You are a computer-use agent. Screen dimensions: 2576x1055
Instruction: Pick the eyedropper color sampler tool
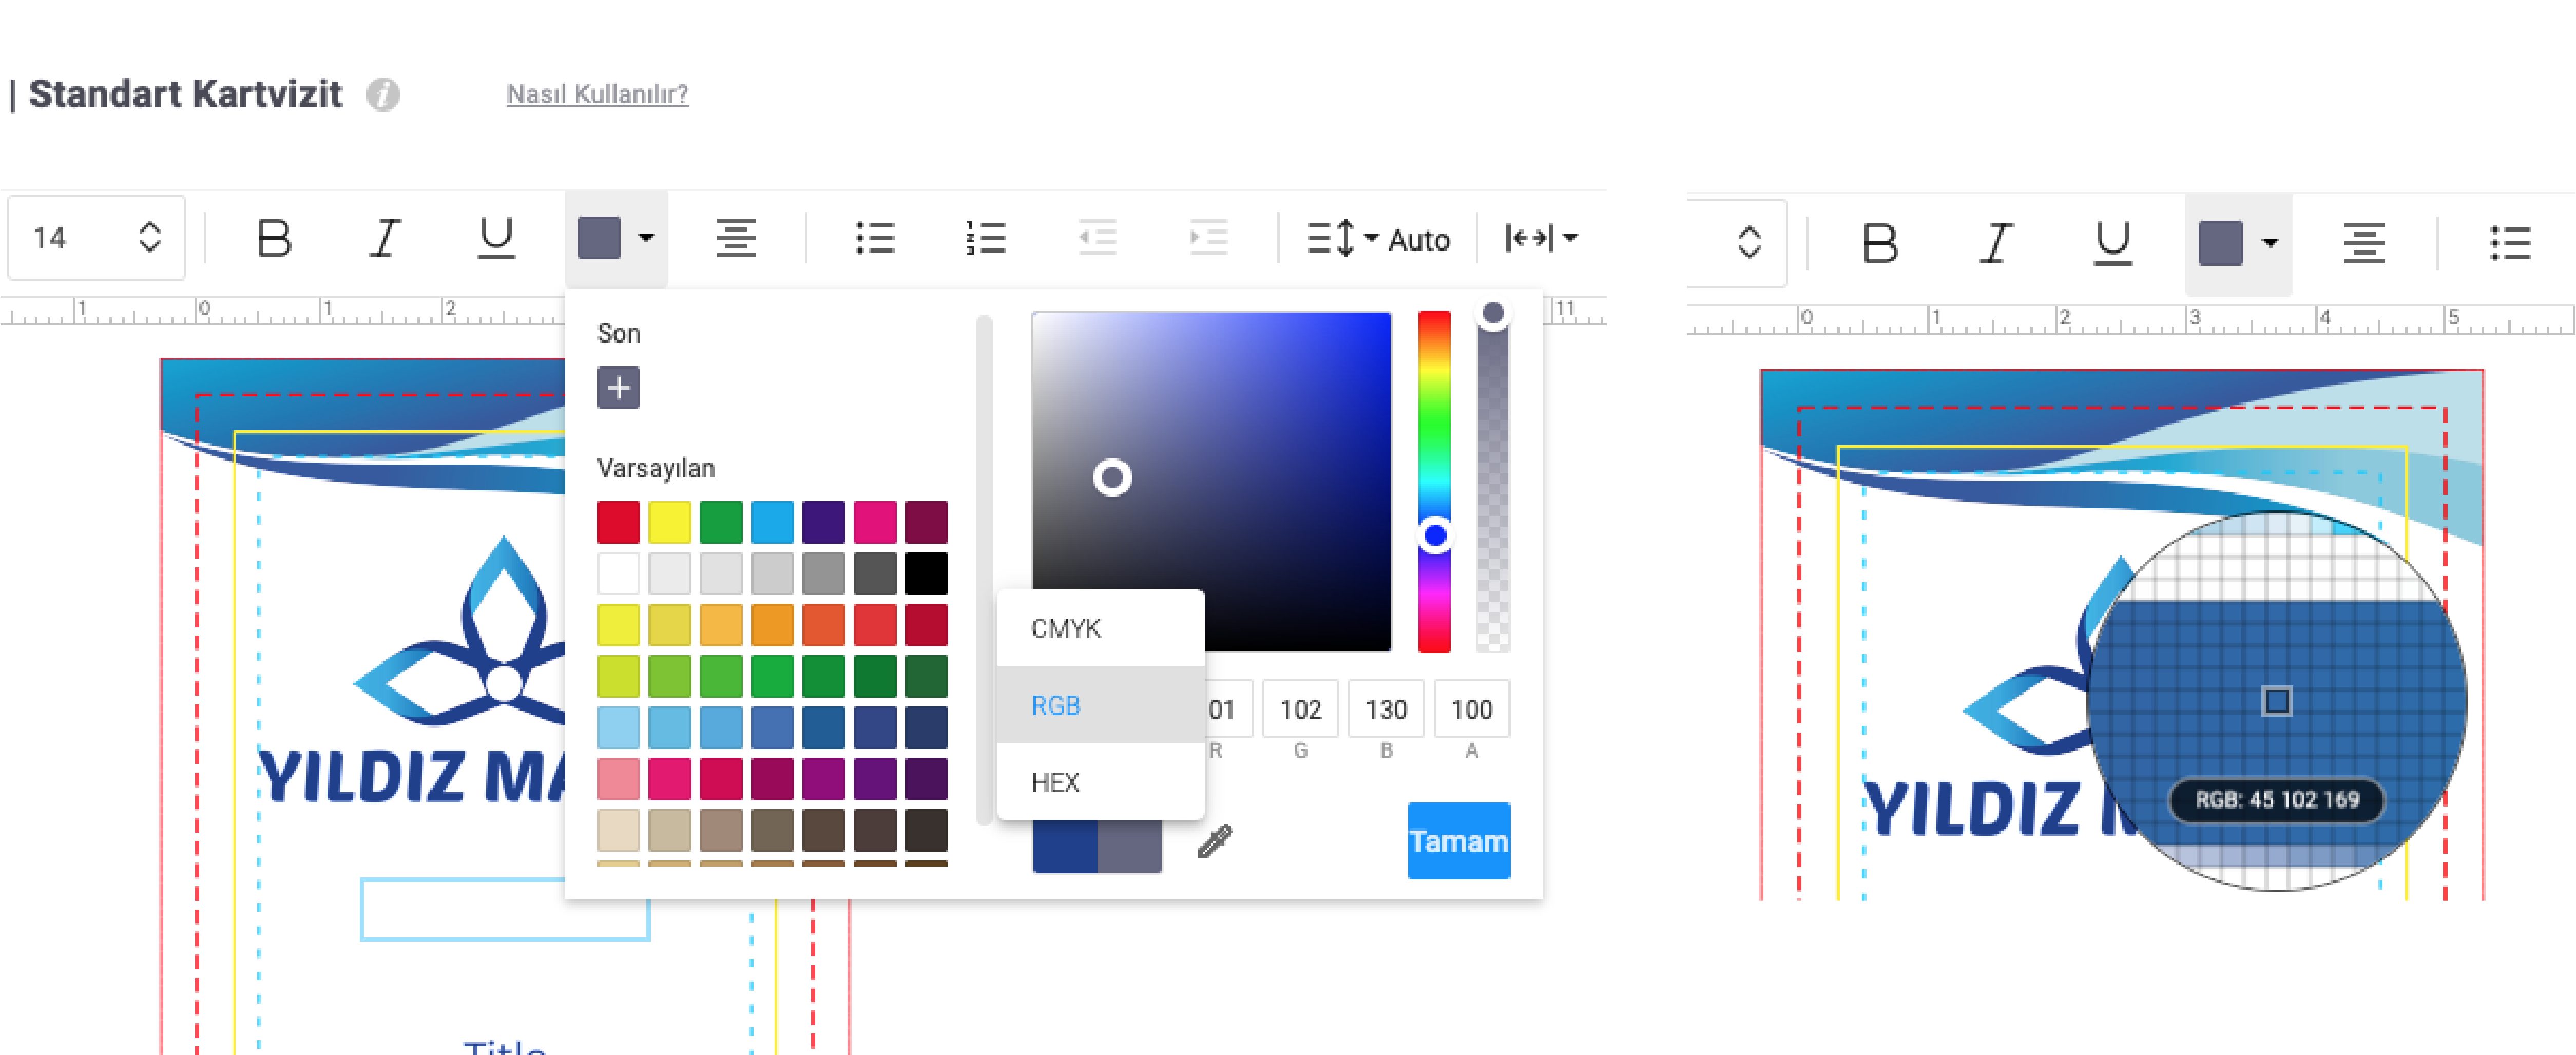click(x=1215, y=841)
